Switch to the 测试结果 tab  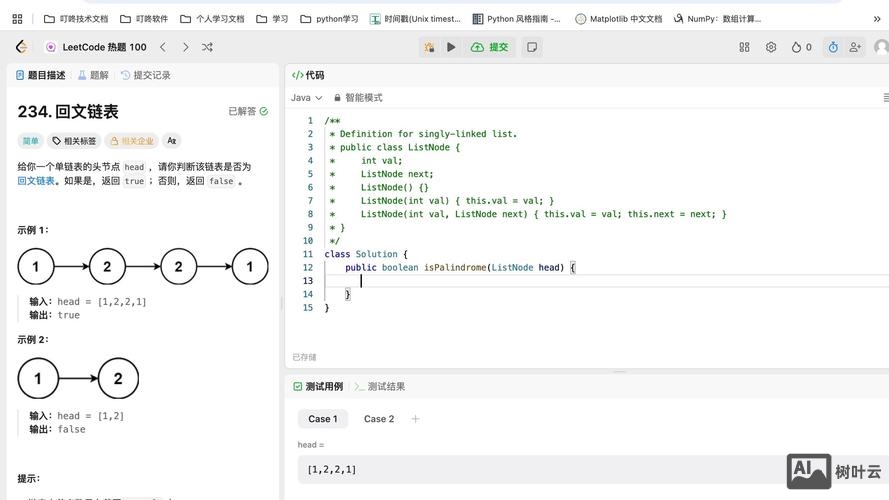379,387
